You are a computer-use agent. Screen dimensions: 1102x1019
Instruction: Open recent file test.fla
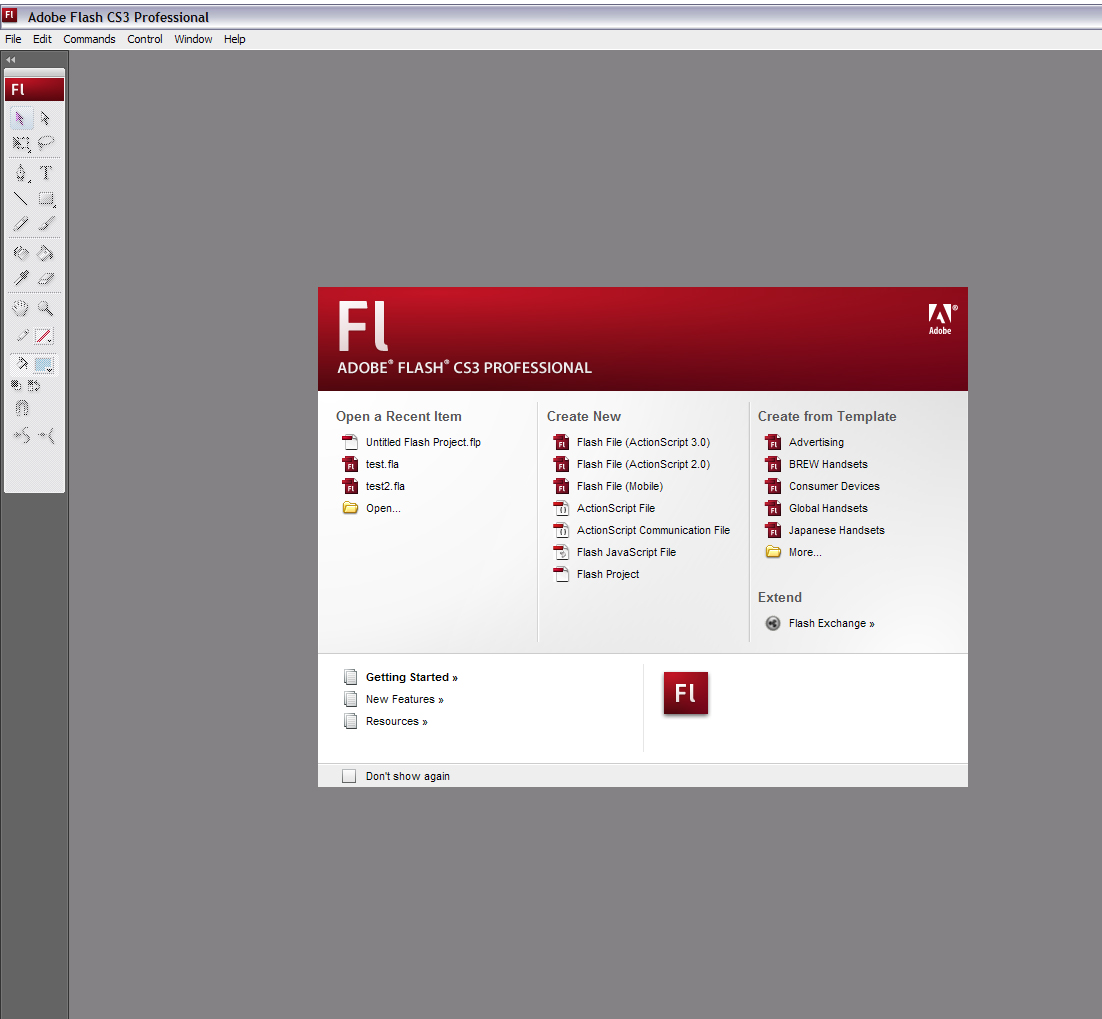tap(370, 464)
